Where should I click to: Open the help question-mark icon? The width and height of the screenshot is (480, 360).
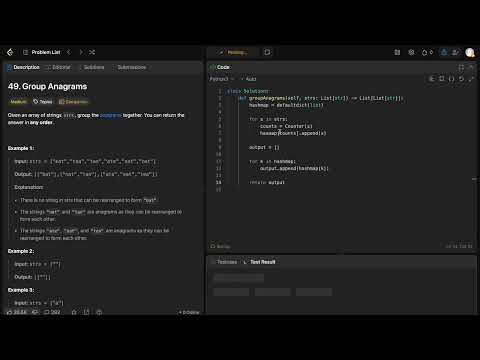99,312
